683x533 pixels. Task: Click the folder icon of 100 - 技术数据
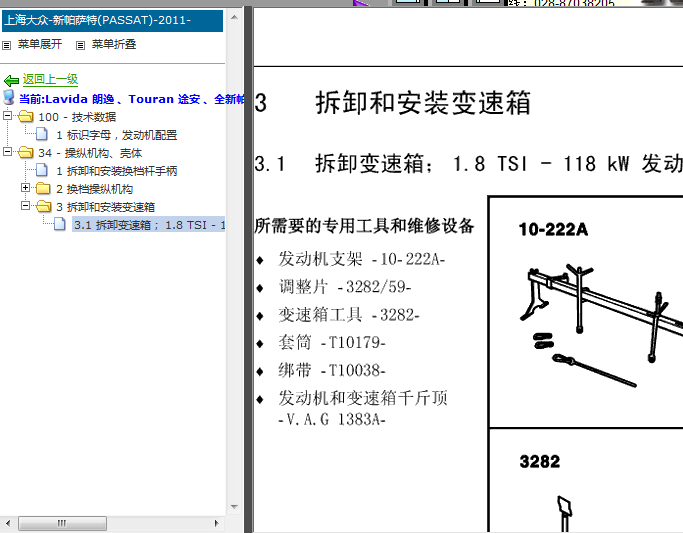click(26, 116)
